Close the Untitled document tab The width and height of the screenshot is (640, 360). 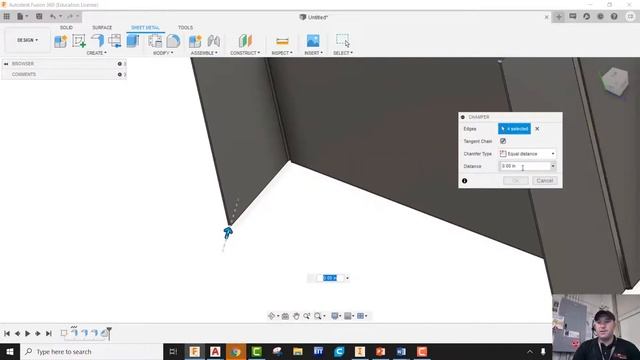547,17
